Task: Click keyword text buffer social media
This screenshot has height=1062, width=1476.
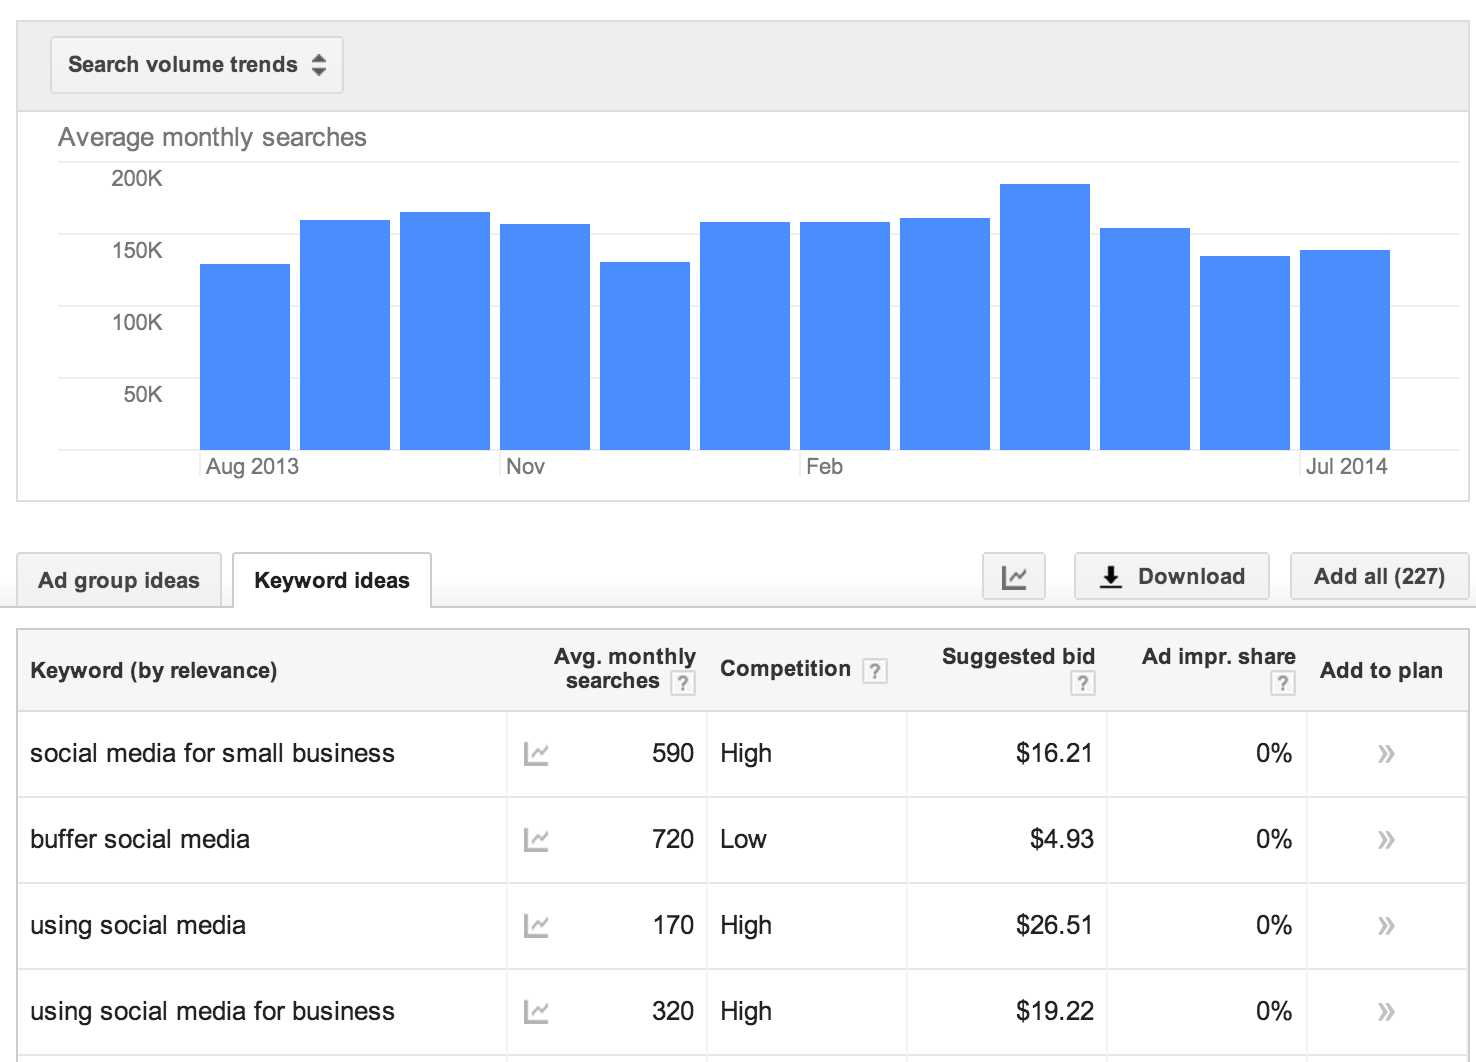Action: click(140, 839)
